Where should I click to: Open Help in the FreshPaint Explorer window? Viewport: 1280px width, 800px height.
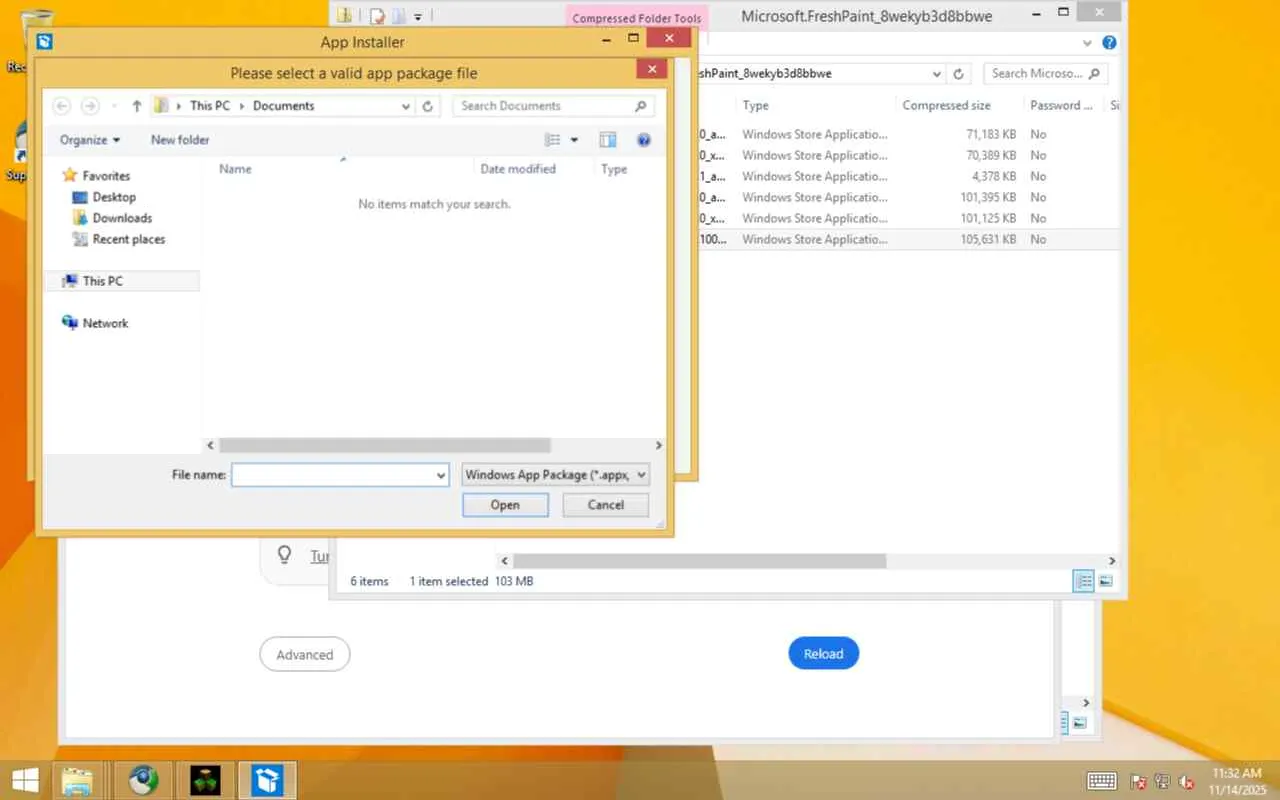click(1109, 43)
